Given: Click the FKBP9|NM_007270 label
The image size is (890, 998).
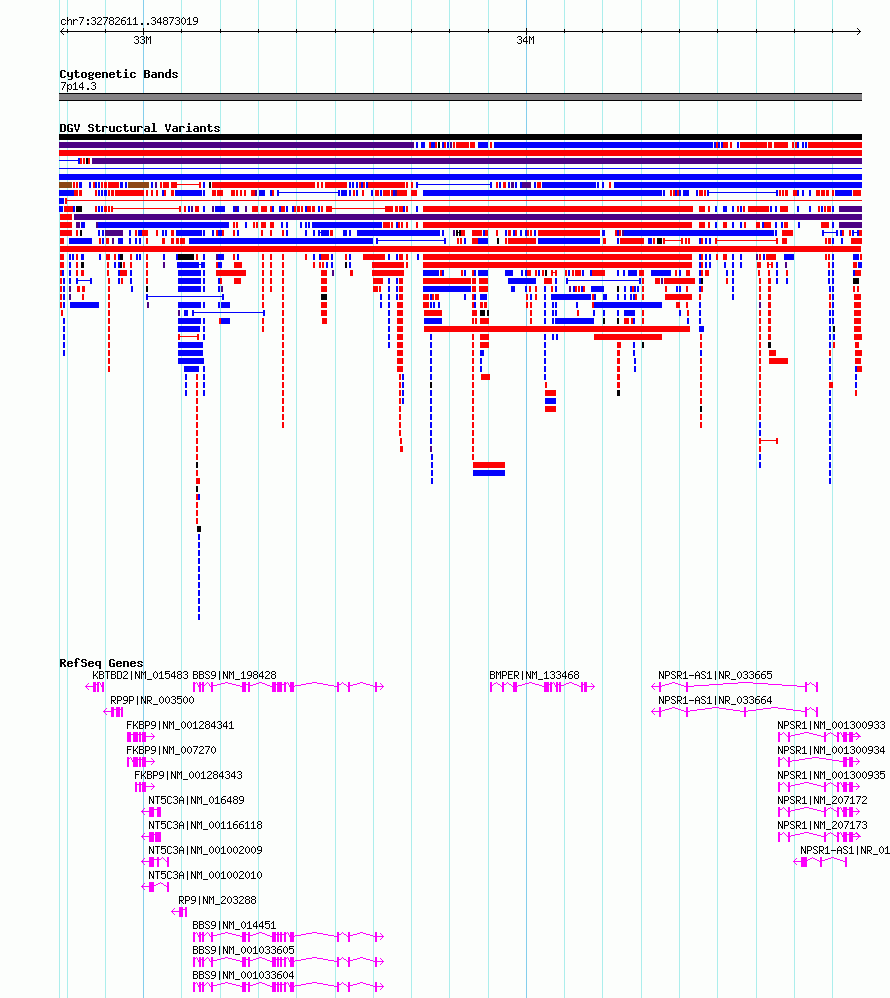Looking at the screenshot, I should click(171, 750).
